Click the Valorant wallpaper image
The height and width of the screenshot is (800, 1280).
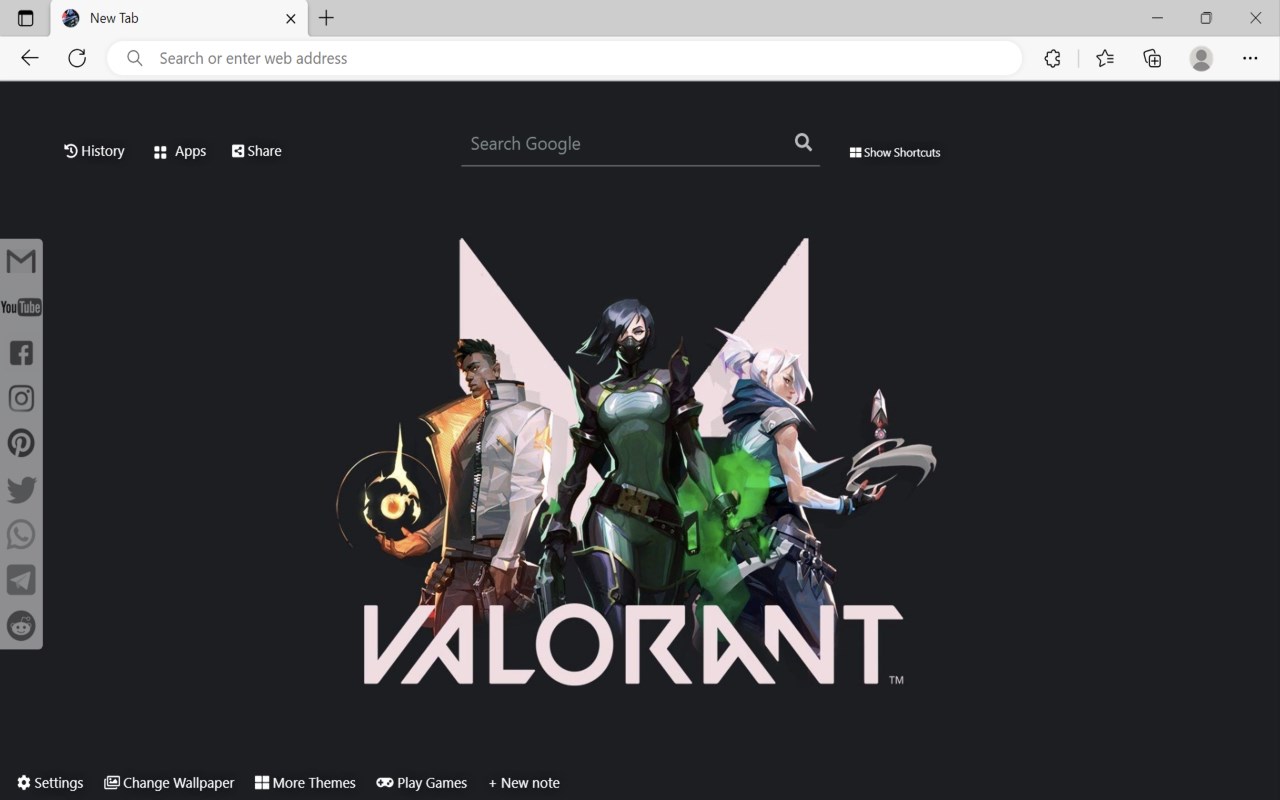[x=635, y=462]
